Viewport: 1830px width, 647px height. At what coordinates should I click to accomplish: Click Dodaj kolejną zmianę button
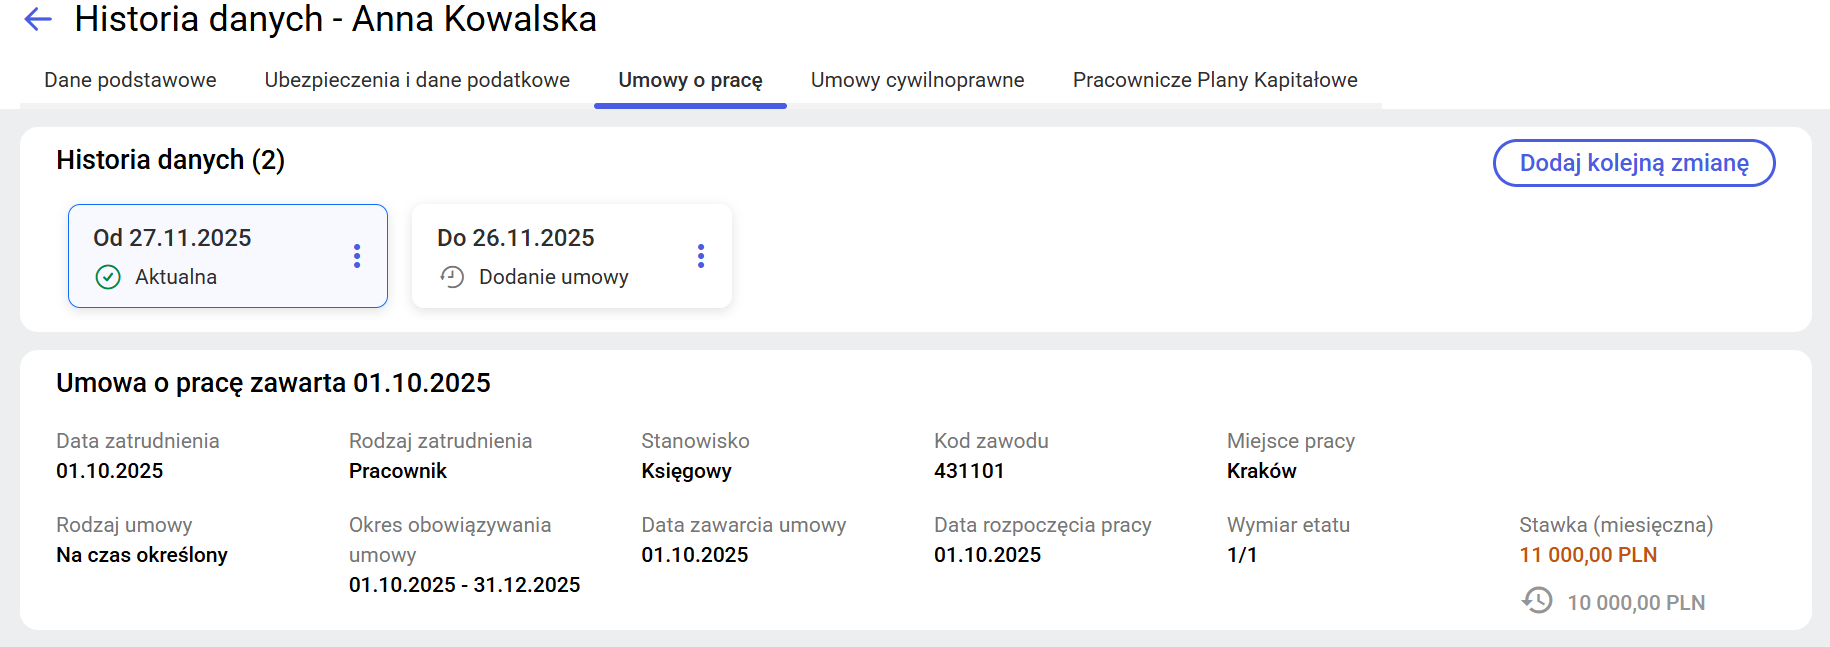[x=1634, y=163]
